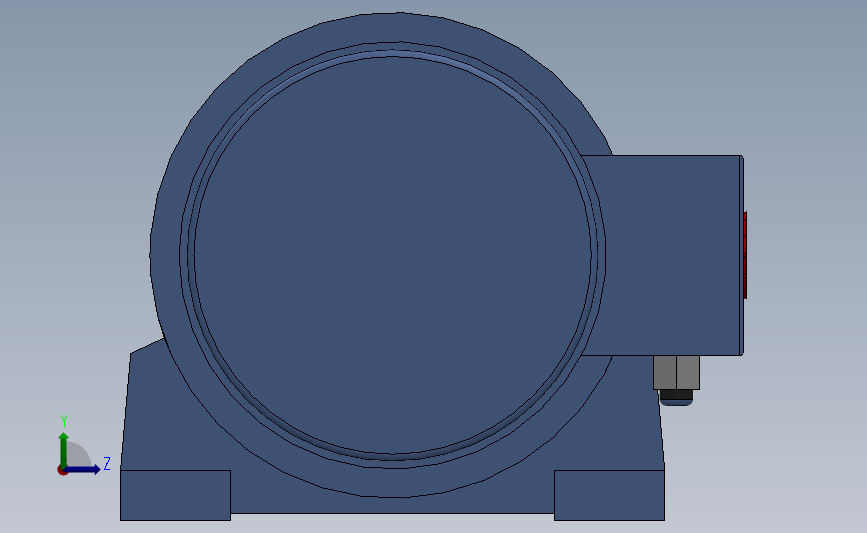The image size is (867, 533).
Task: Select the red origin ball of the triad
Action: (x=62, y=471)
